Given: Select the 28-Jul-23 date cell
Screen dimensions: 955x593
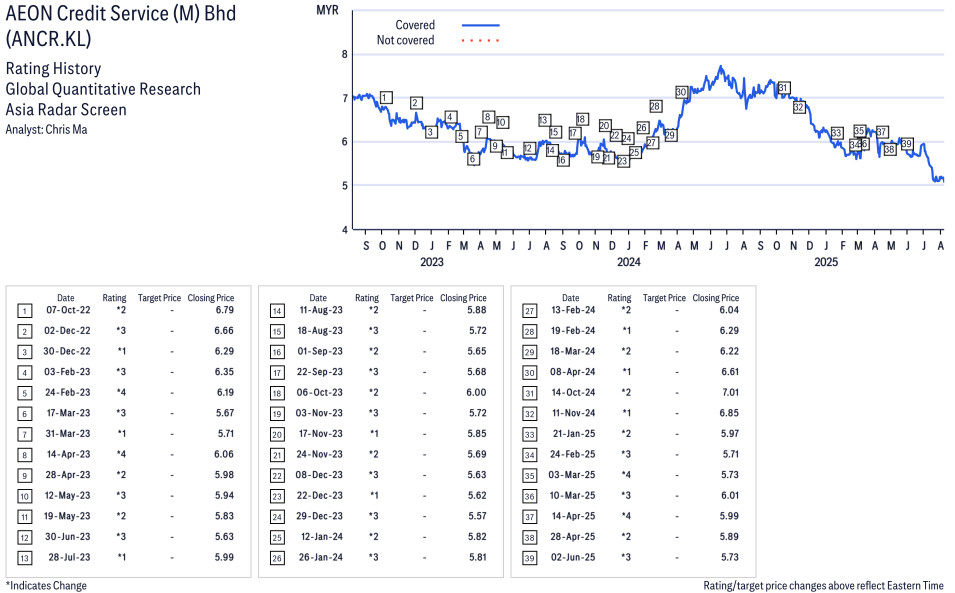Looking at the screenshot, I should coord(69,557).
